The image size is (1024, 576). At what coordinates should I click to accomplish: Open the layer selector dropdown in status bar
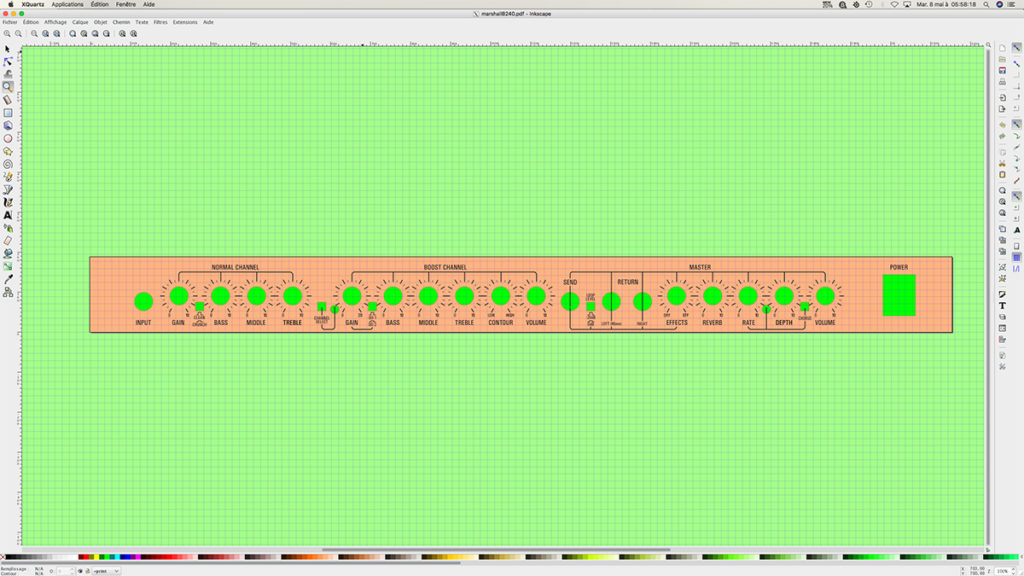pyautogui.click(x=106, y=571)
